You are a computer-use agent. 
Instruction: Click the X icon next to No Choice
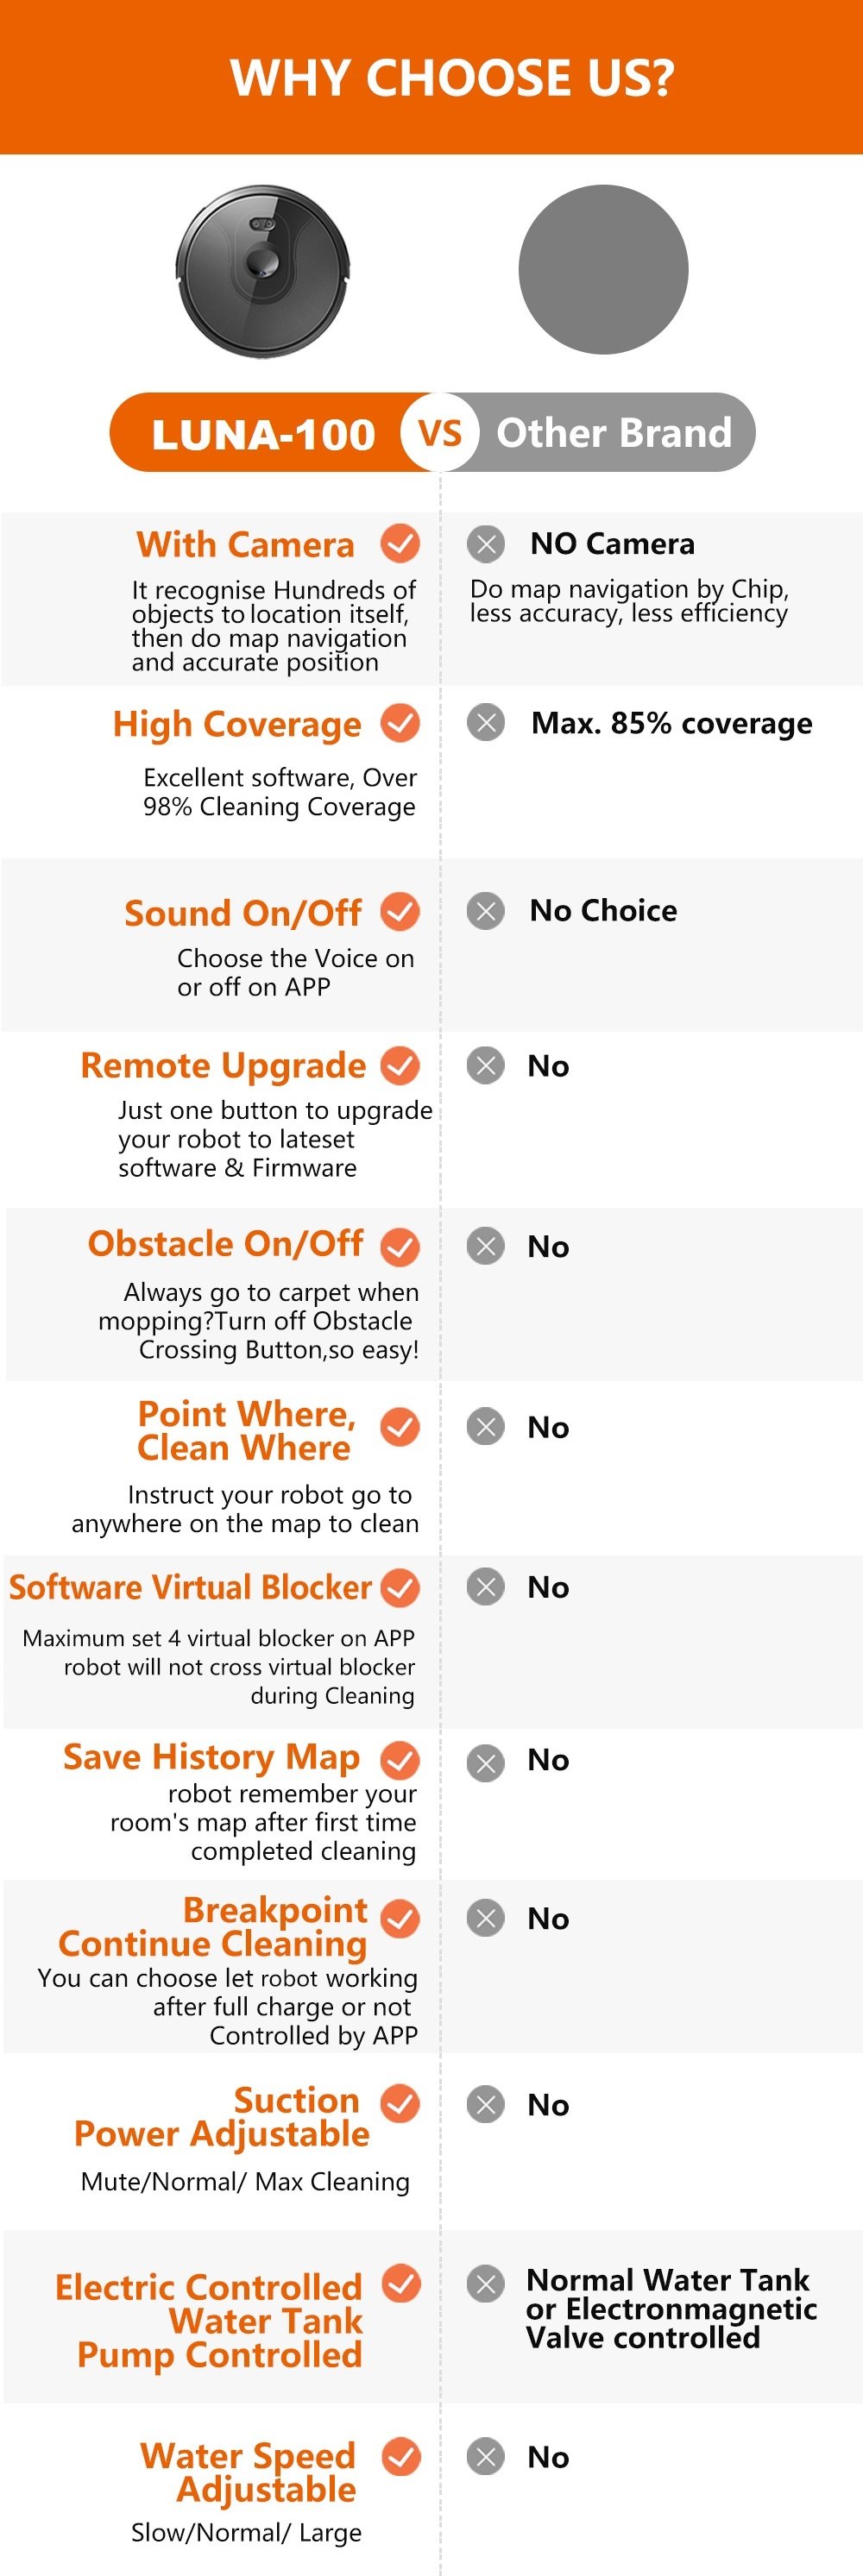486,911
